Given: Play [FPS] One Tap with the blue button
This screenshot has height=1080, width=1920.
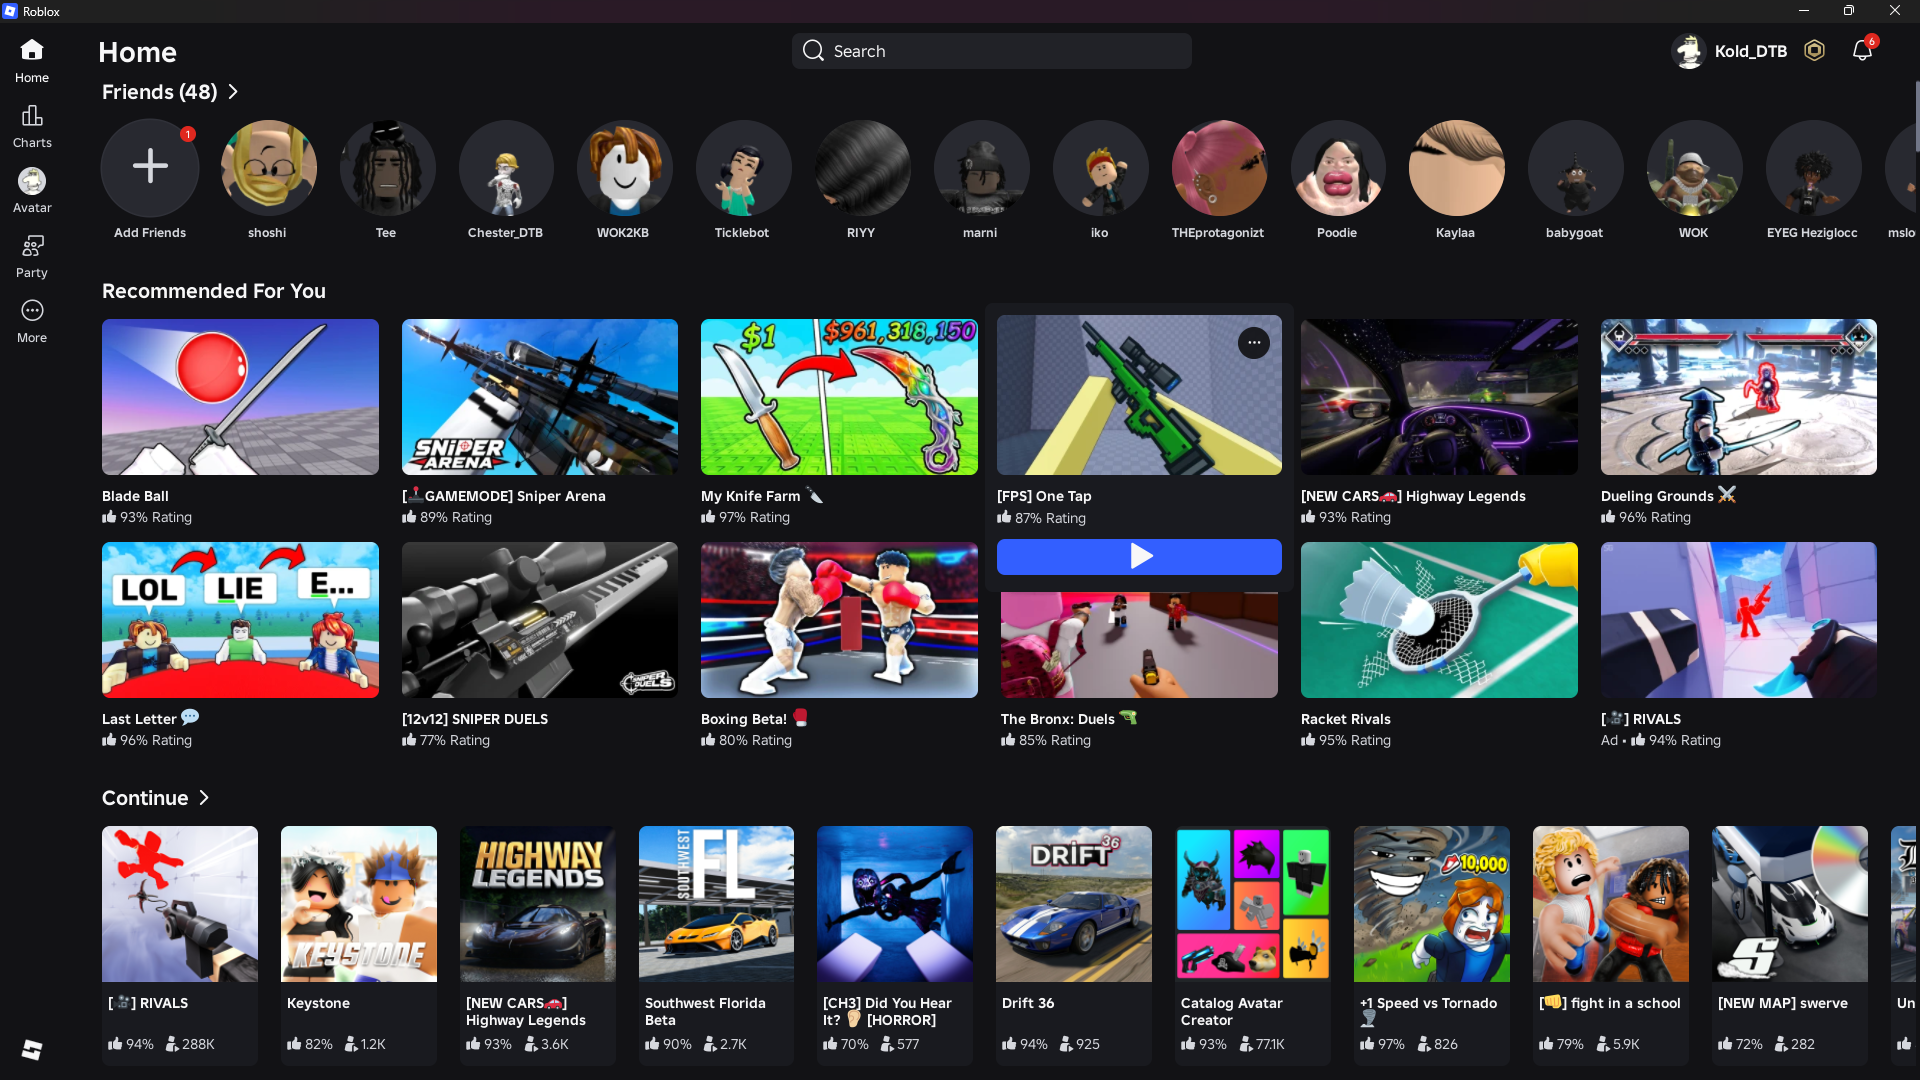Looking at the screenshot, I should [x=1139, y=556].
